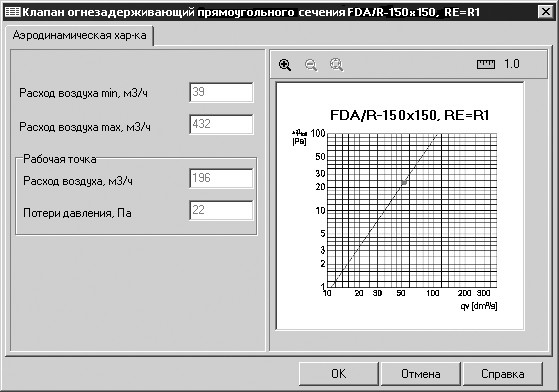The image size is (559, 392).
Task: Select the Аэродинамическая хар-ка tab
Action: click(80, 35)
